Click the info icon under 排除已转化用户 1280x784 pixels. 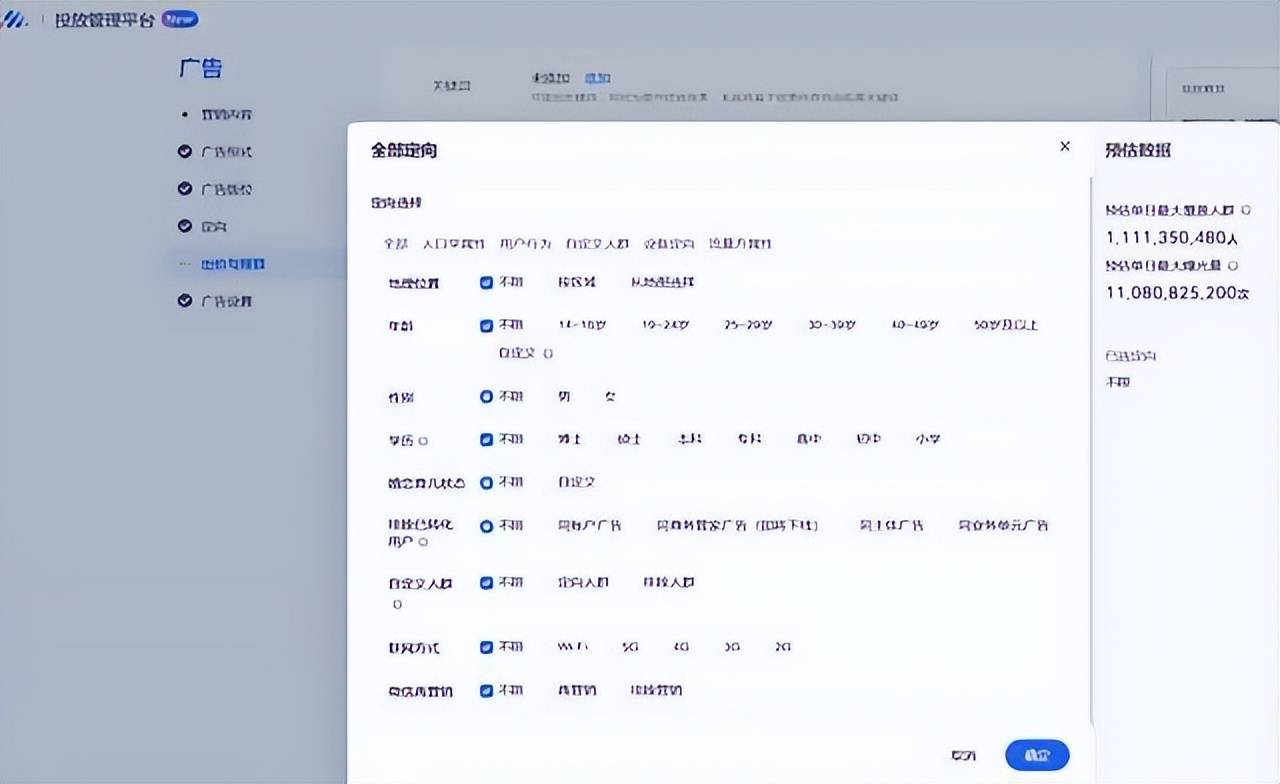423,542
